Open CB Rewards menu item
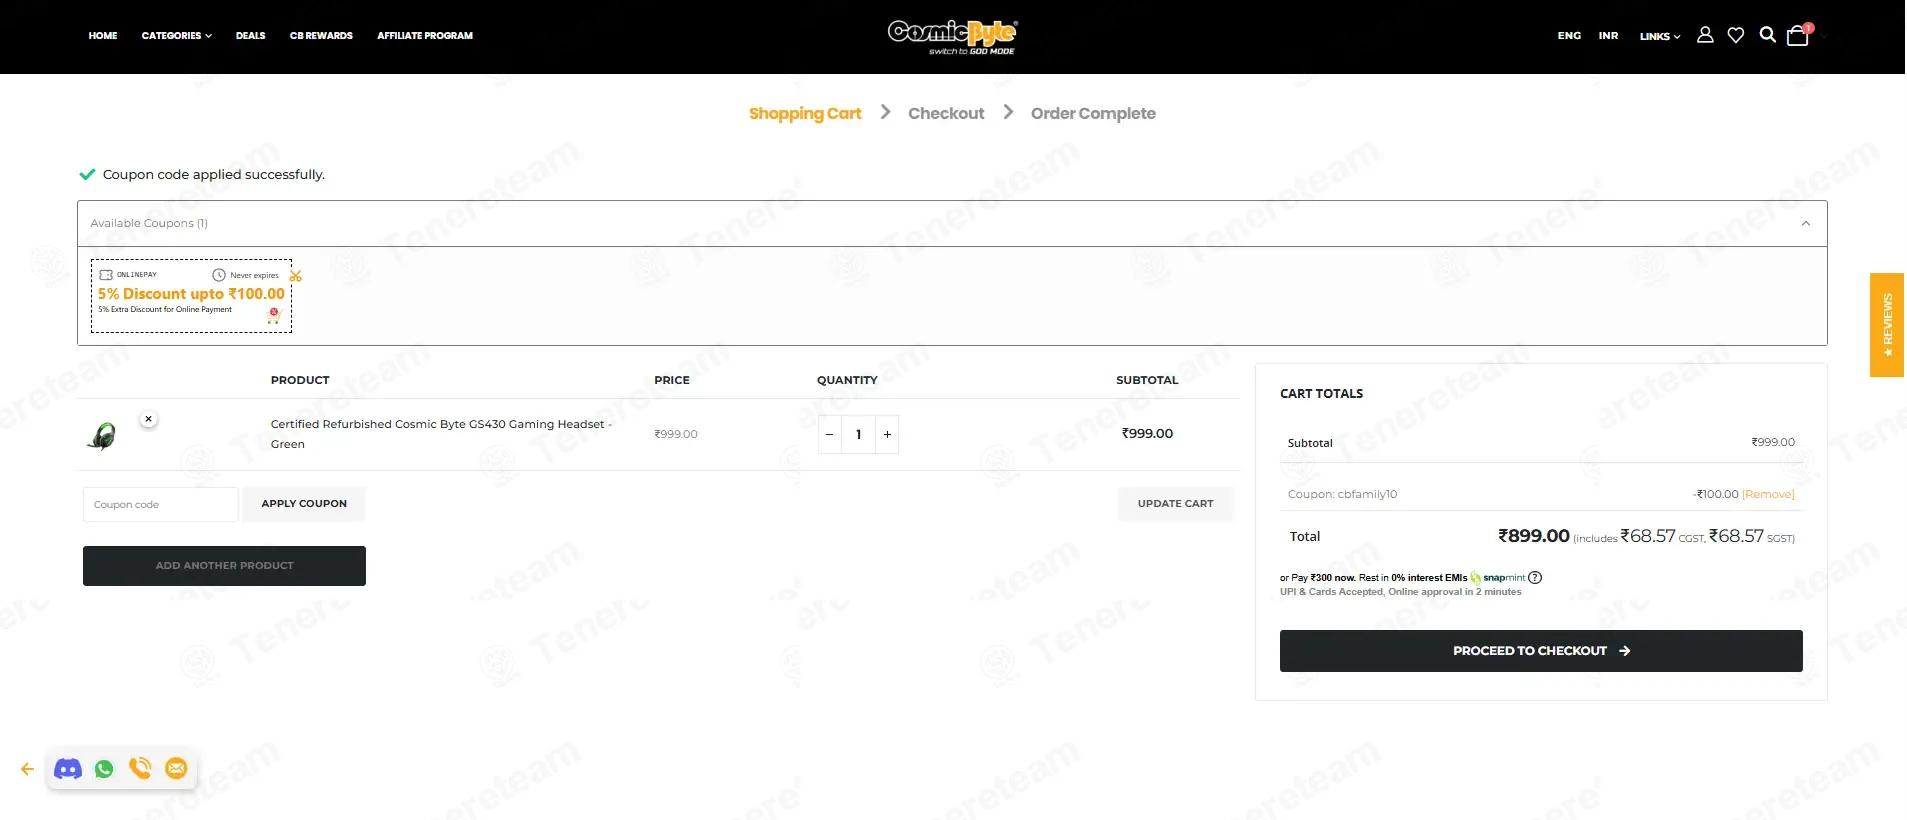Viewport: 1907px width, 820px height. [x=321, y=36]
